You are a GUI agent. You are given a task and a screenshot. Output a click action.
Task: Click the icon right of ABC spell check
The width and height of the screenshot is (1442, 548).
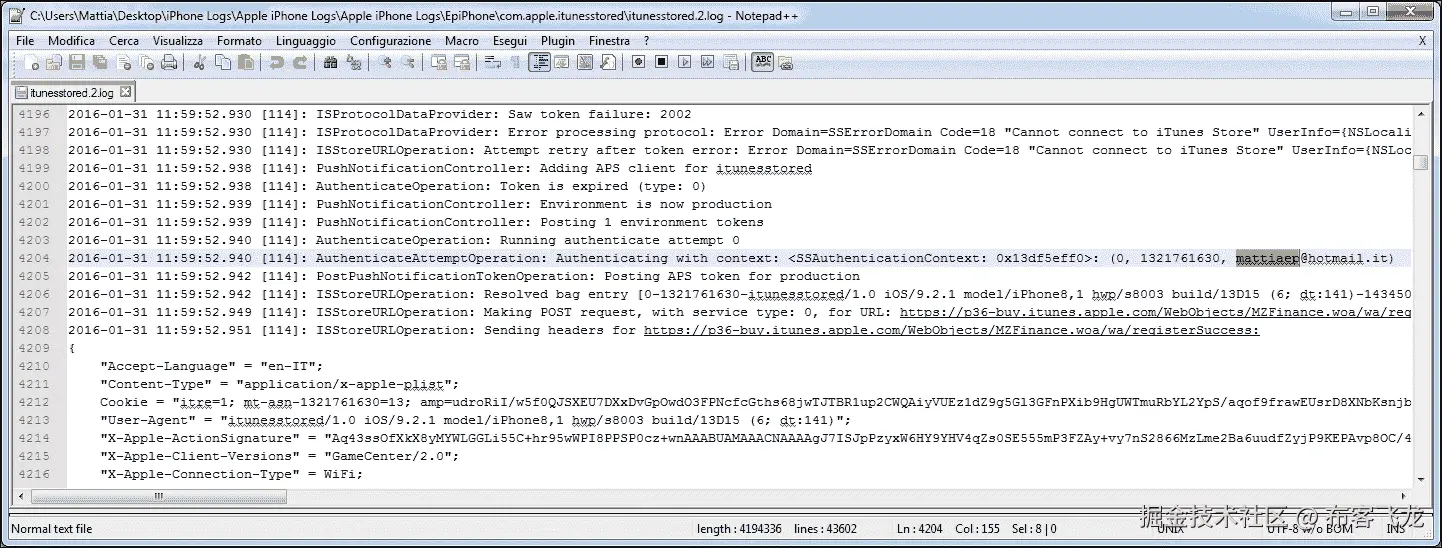coord(786,63)
